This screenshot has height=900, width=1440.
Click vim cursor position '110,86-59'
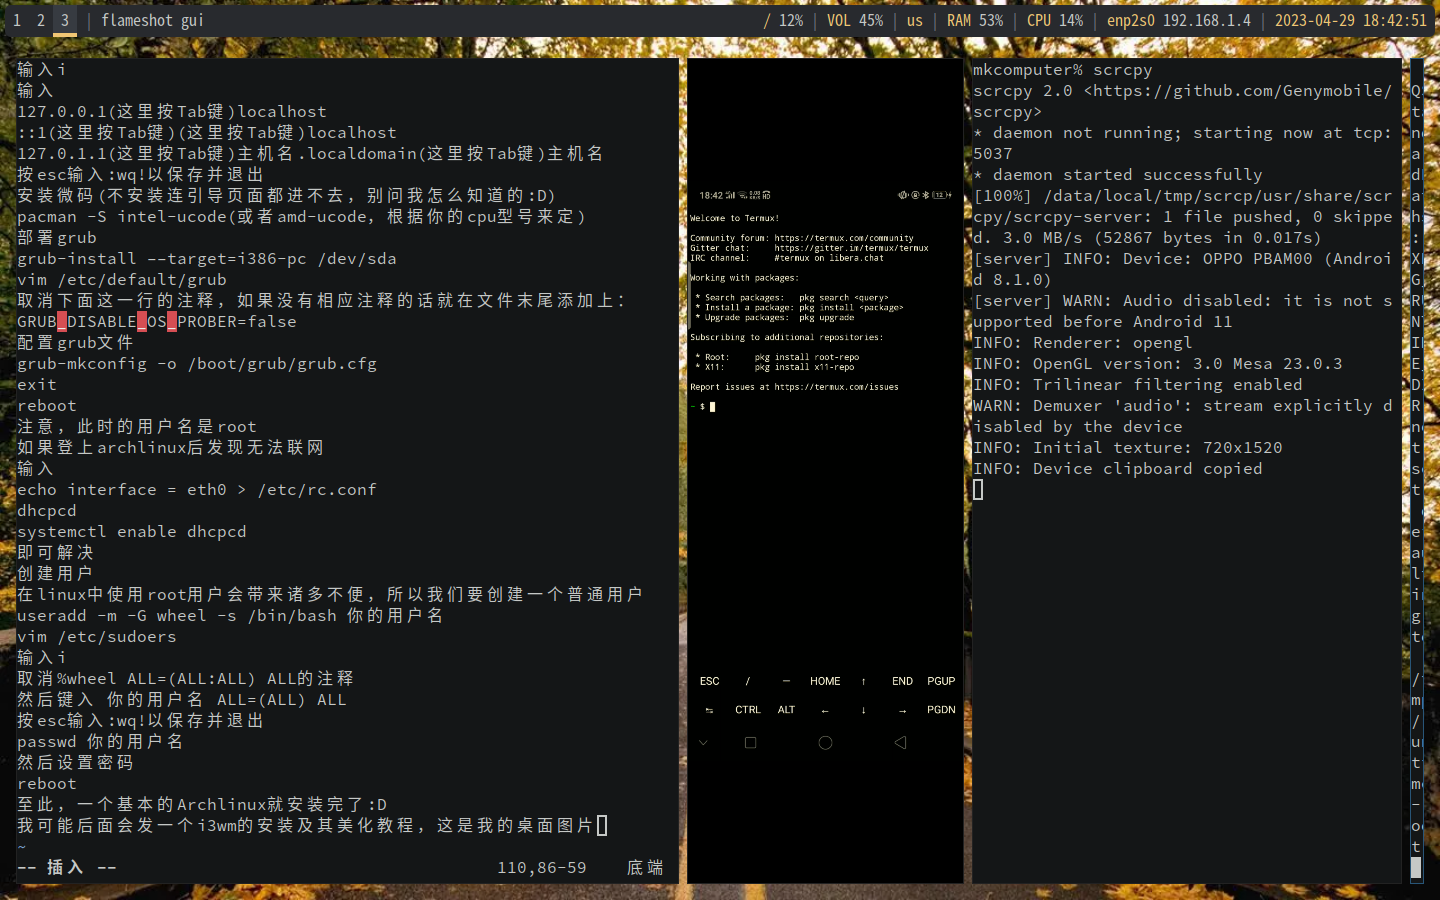pos(542,868)
